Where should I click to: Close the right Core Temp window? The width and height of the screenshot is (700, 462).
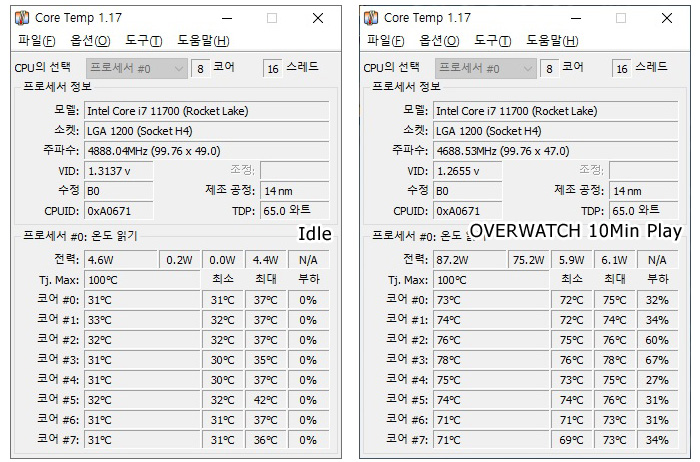point(667,18)
